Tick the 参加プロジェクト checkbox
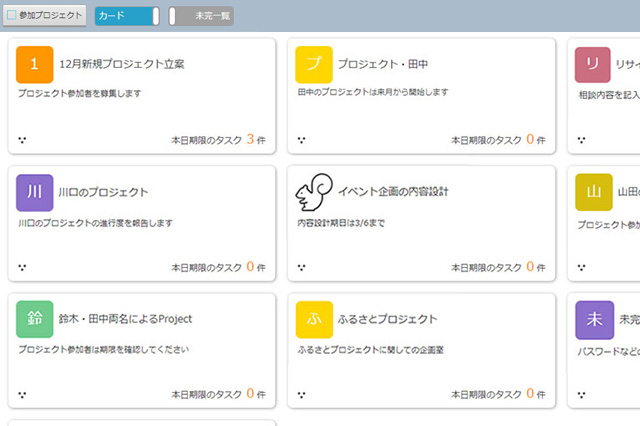Screen dimensions: 640x426 11,16
